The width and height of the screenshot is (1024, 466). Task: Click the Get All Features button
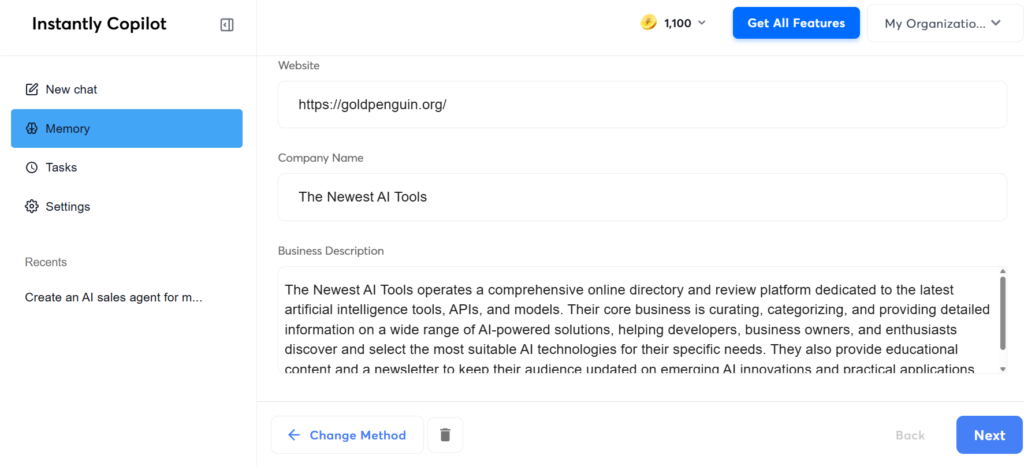pyautogui.click(x=796, y=23)
